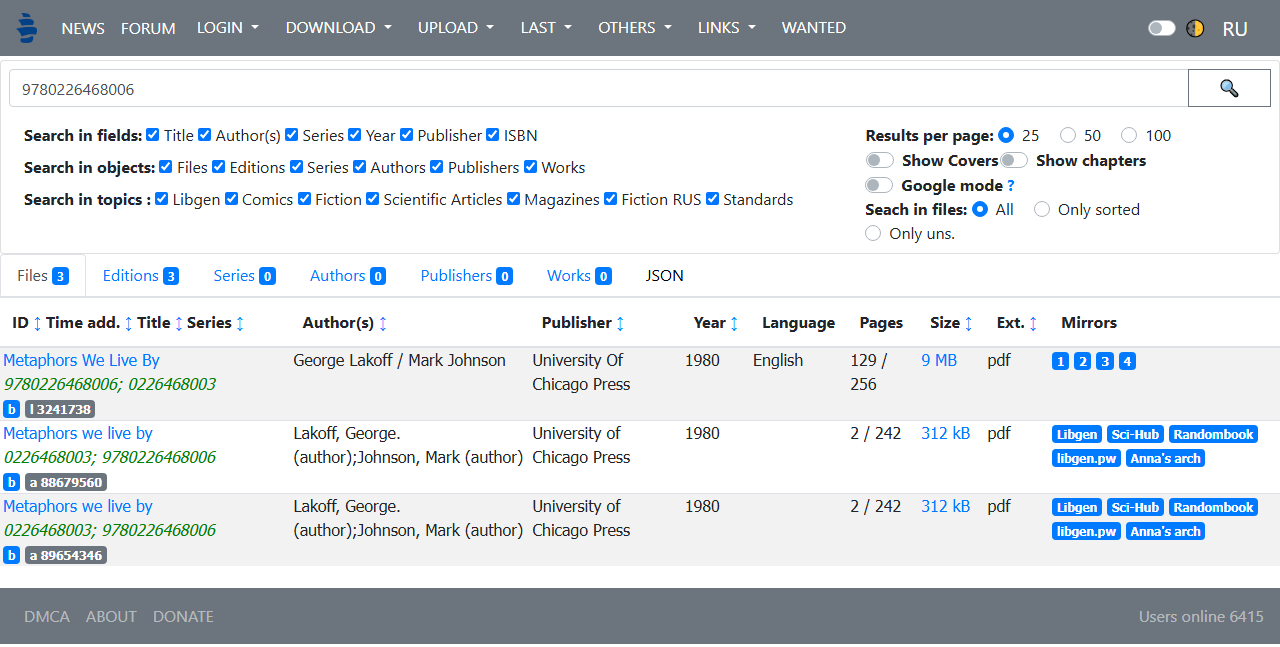Open the DOWNLOAD dropdown menu
Image resolution: width=1280 pixels, height=647 pixels.
pos(339,28)
